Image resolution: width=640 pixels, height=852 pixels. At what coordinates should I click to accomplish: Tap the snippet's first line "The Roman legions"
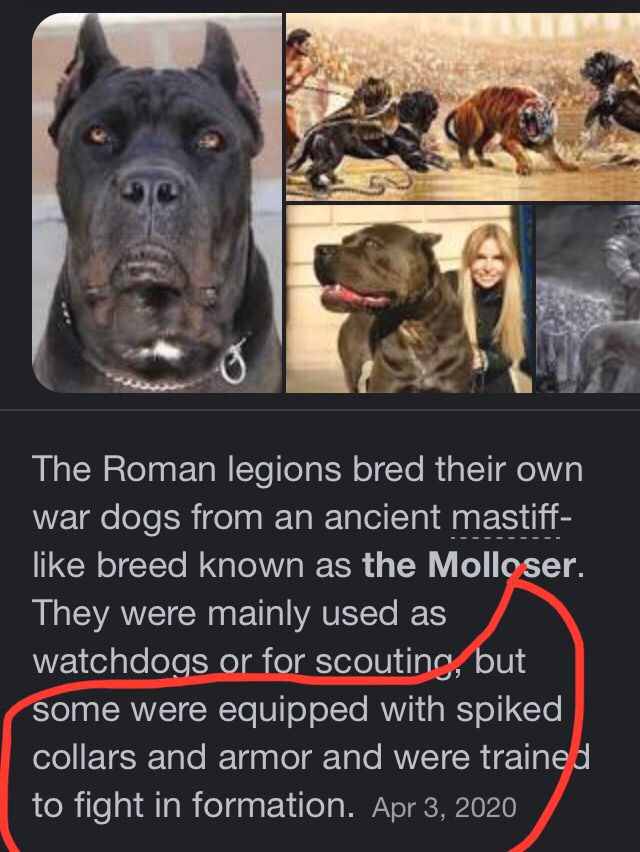187,469
